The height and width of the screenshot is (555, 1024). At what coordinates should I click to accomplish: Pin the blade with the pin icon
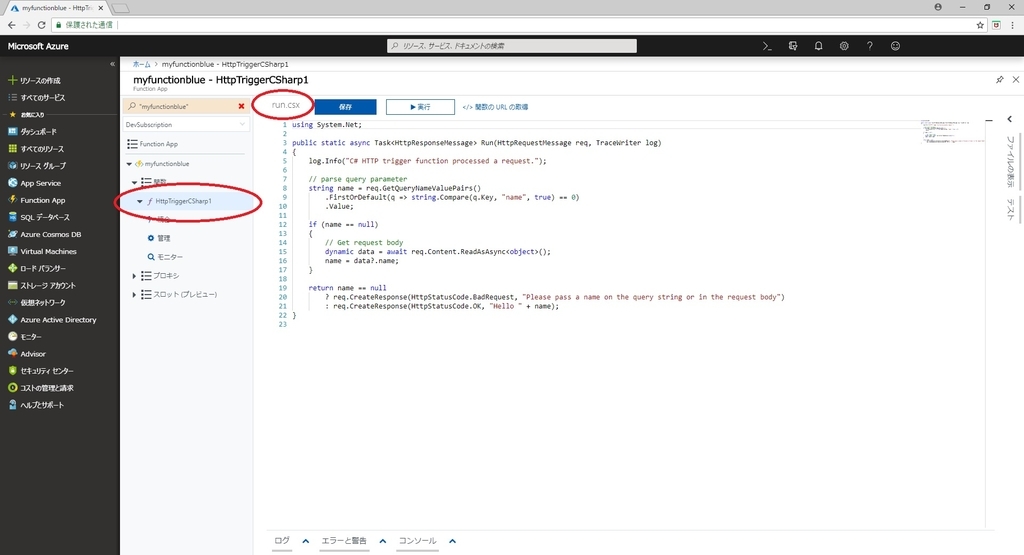pos(999,80)
